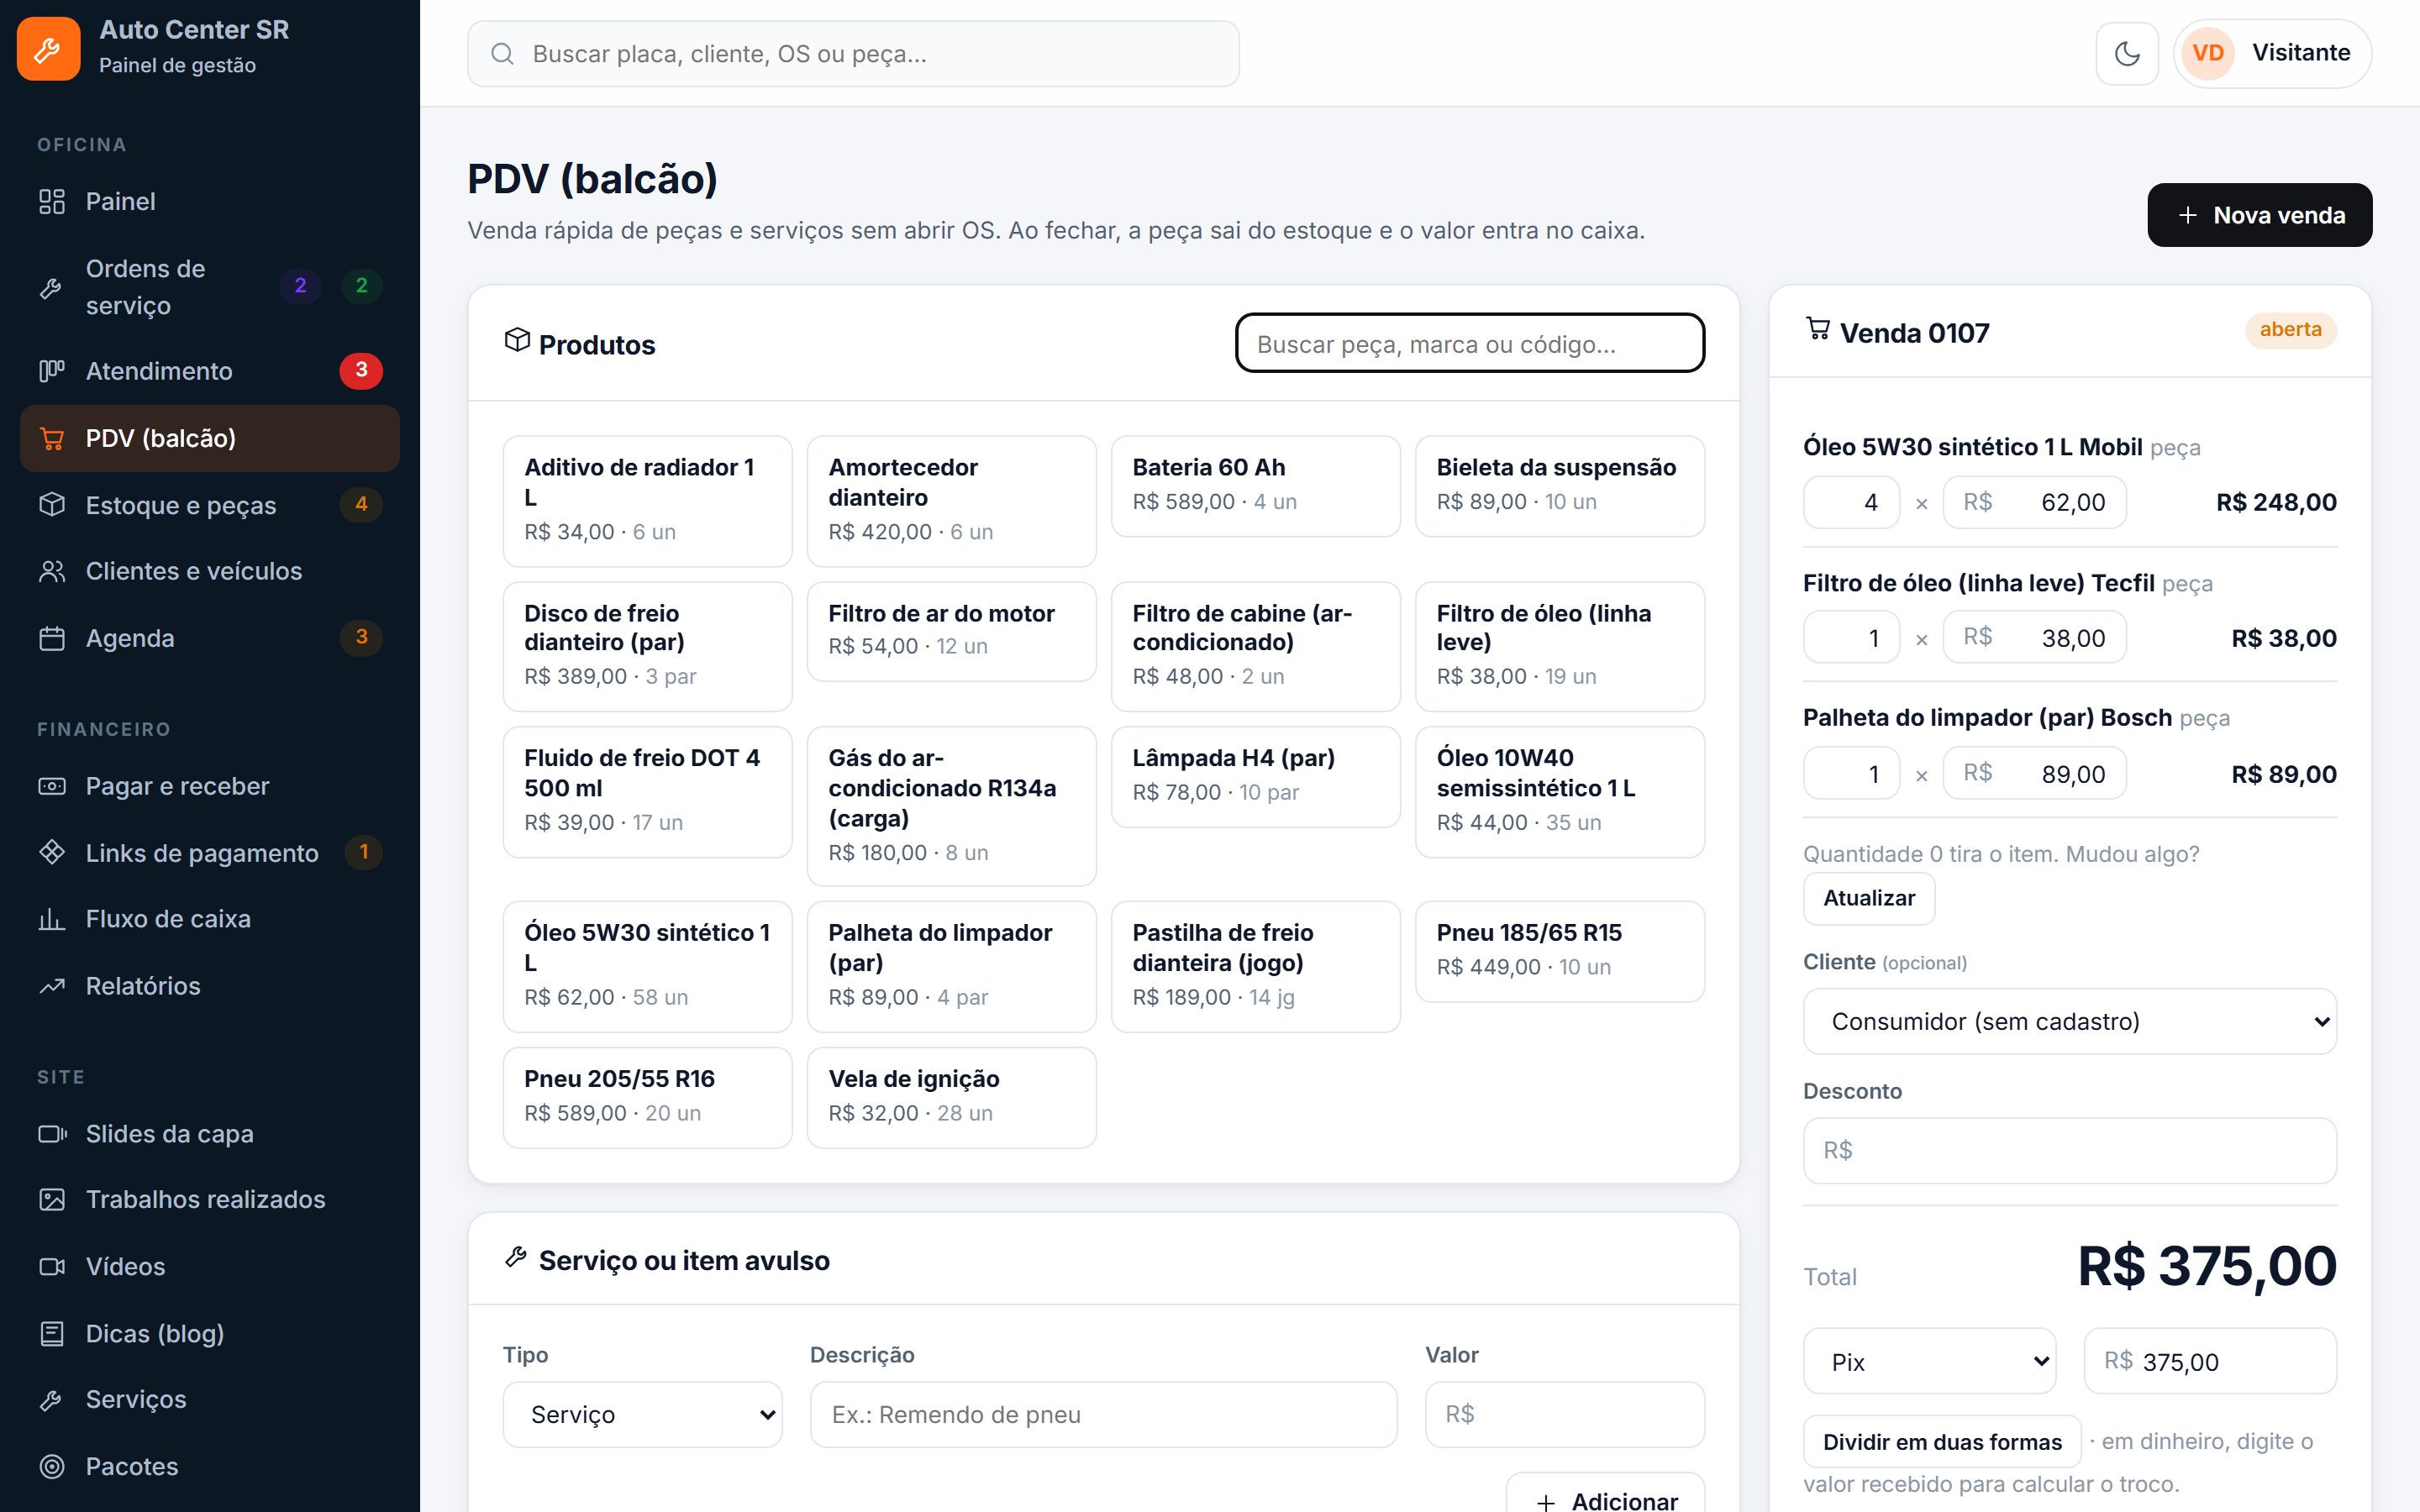The image size is (2420, 1512).
Task: Focus the Desconto input field
Action: tap(2069, 1150)
